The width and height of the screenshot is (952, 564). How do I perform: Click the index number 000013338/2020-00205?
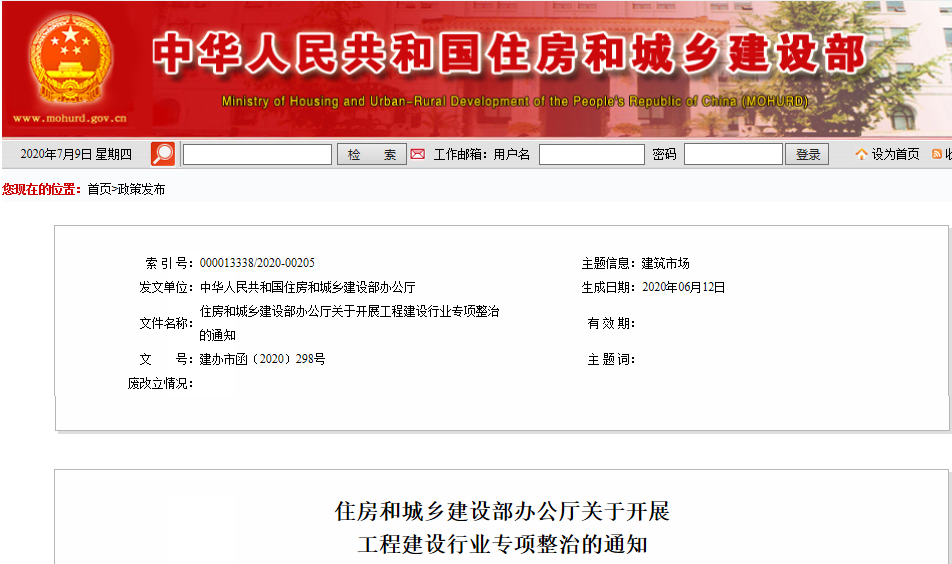(257, 263)
